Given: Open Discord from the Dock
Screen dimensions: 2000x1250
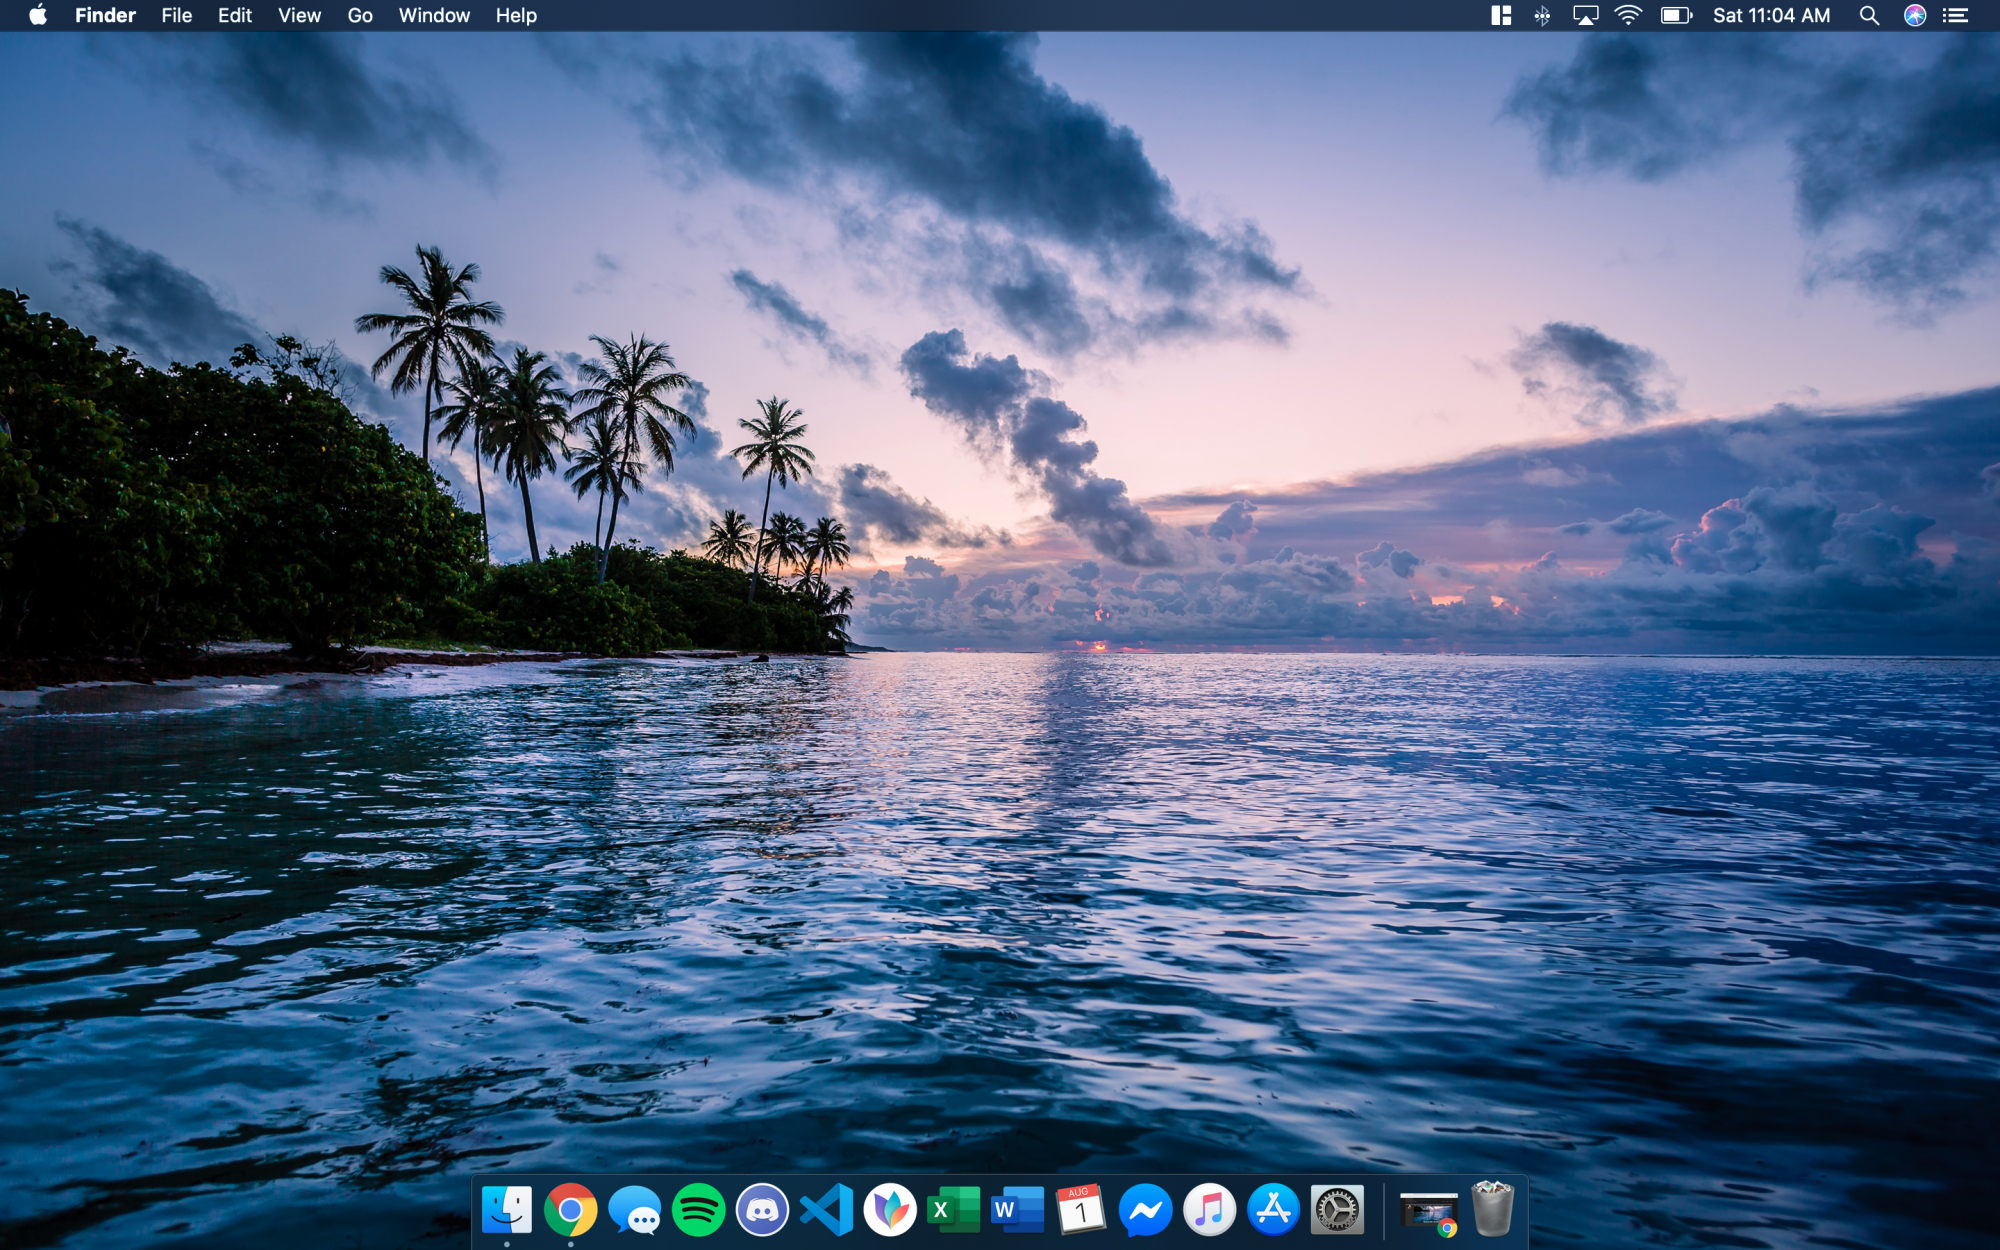Looking at the screenshot, I should pos(763,1210).
